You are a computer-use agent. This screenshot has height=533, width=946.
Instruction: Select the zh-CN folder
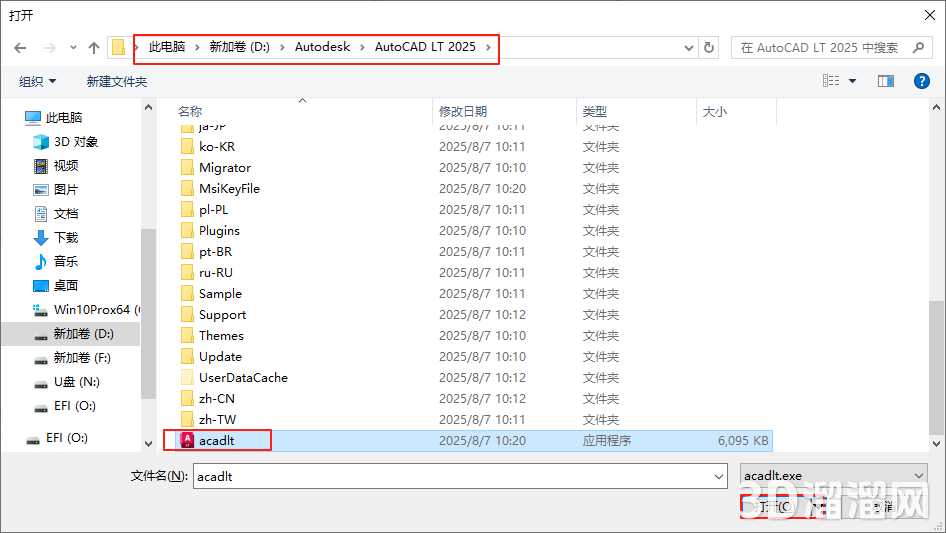217,399
